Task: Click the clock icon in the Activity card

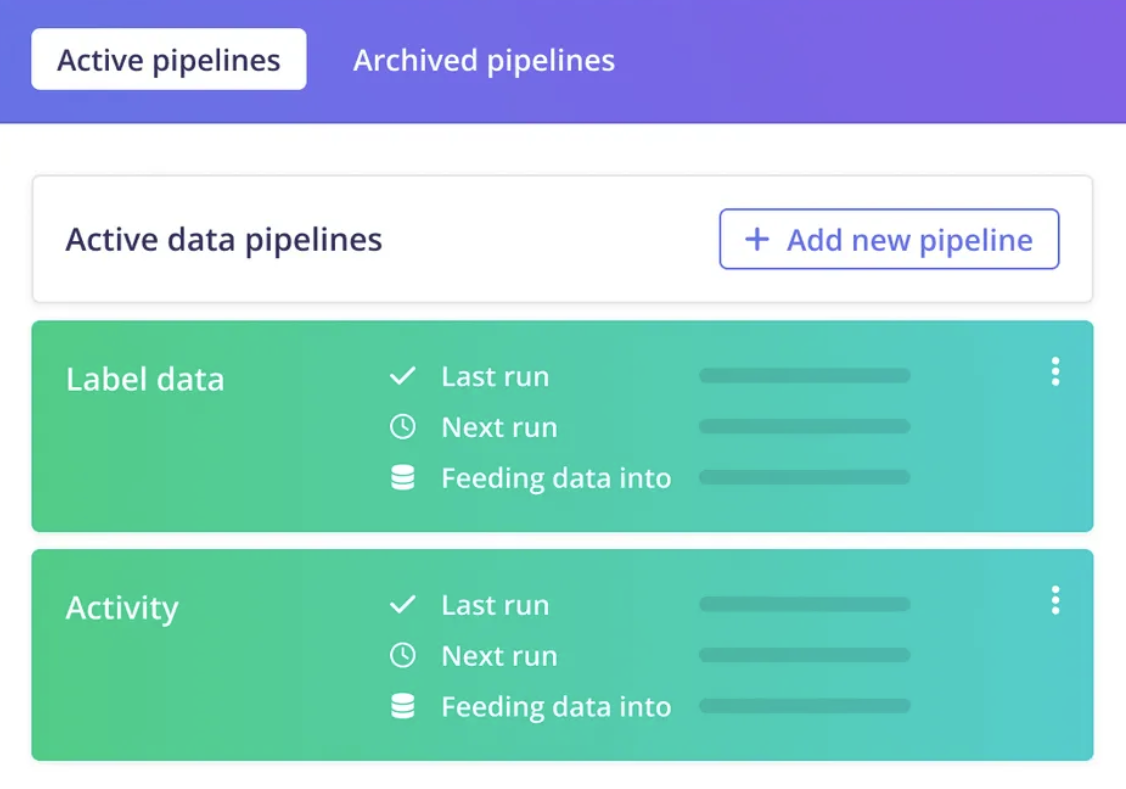Action: click(x=404, y=655)
